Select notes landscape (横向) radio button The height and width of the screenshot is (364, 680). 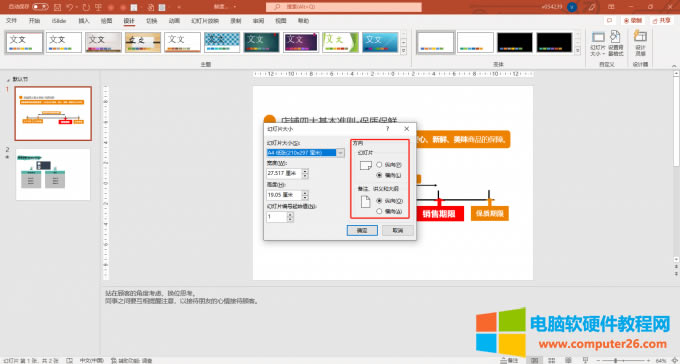click(x=379, y=211)
